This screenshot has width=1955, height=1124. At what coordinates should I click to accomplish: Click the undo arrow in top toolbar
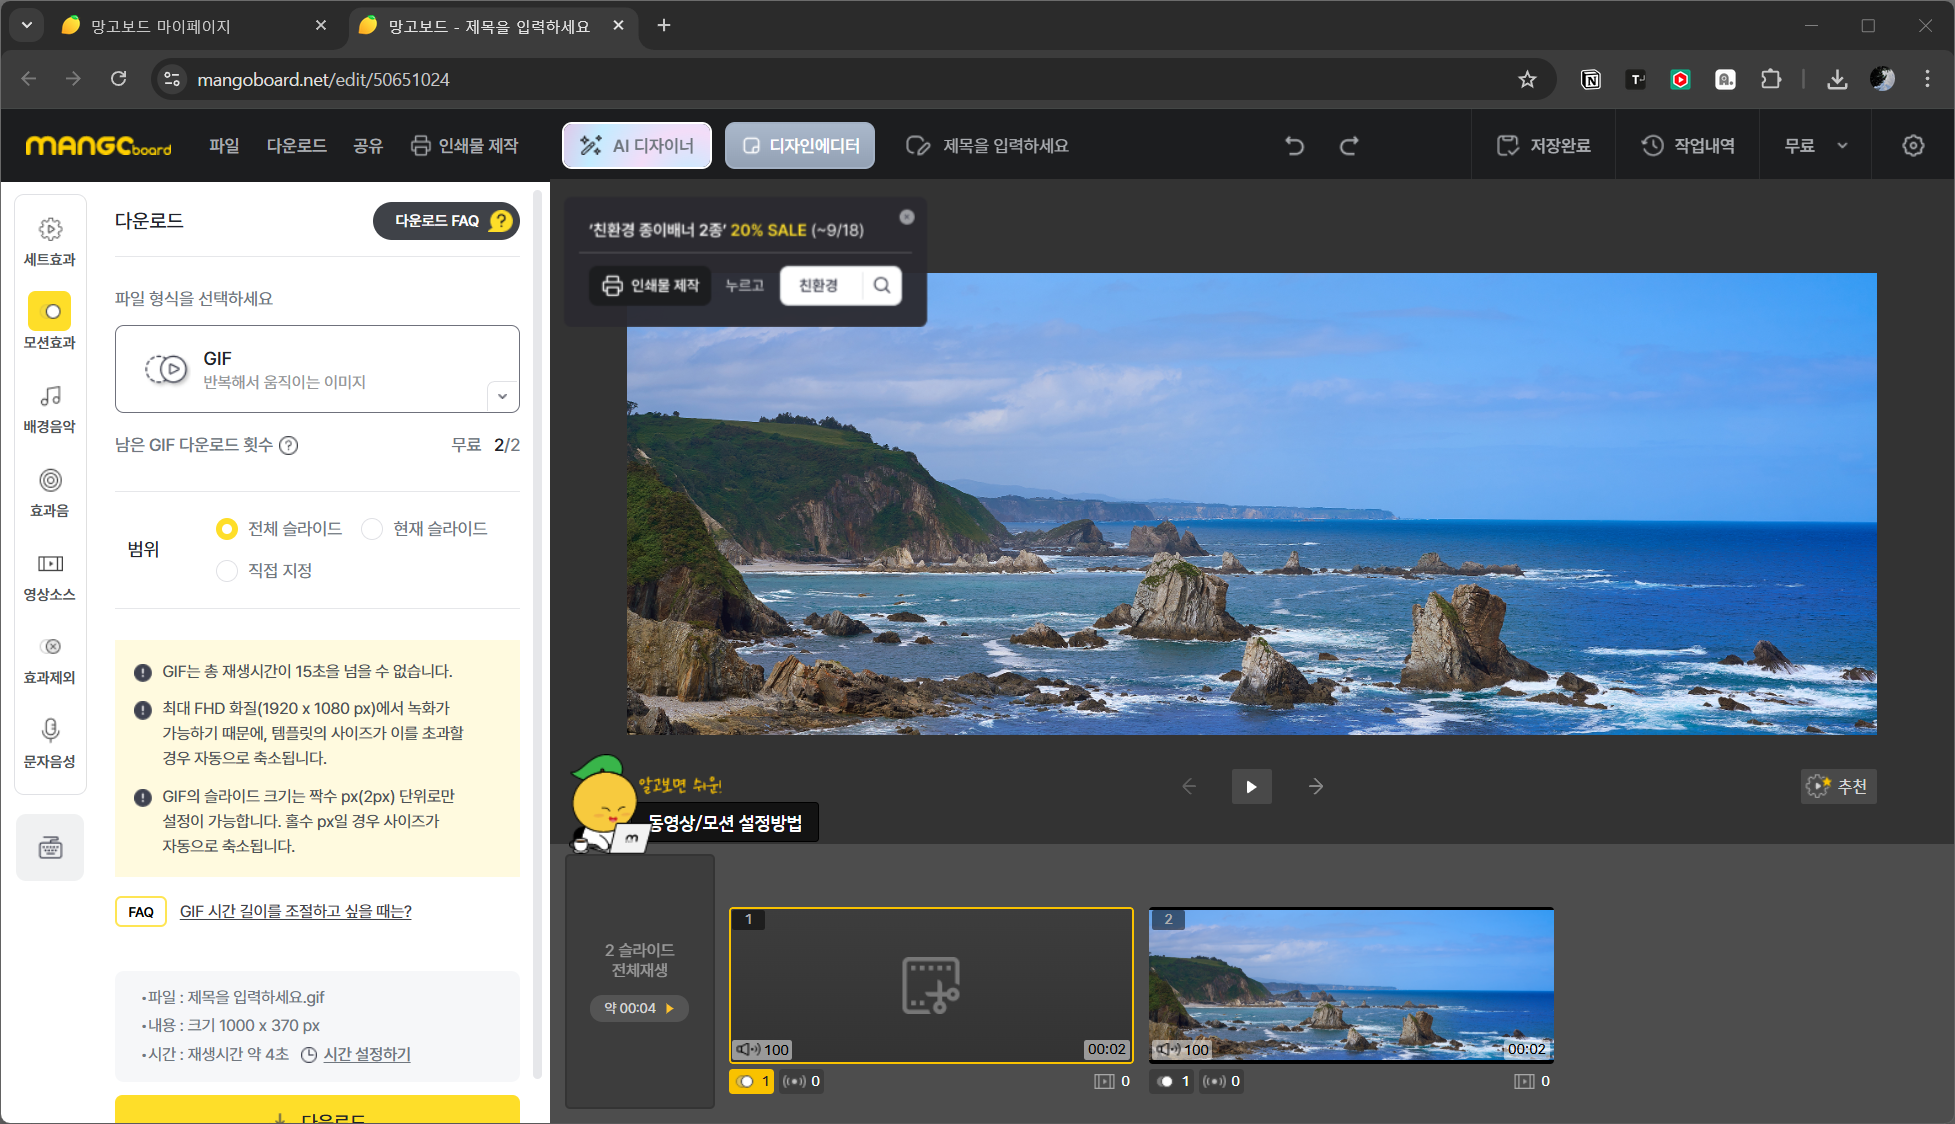(x=1295, y=146)
